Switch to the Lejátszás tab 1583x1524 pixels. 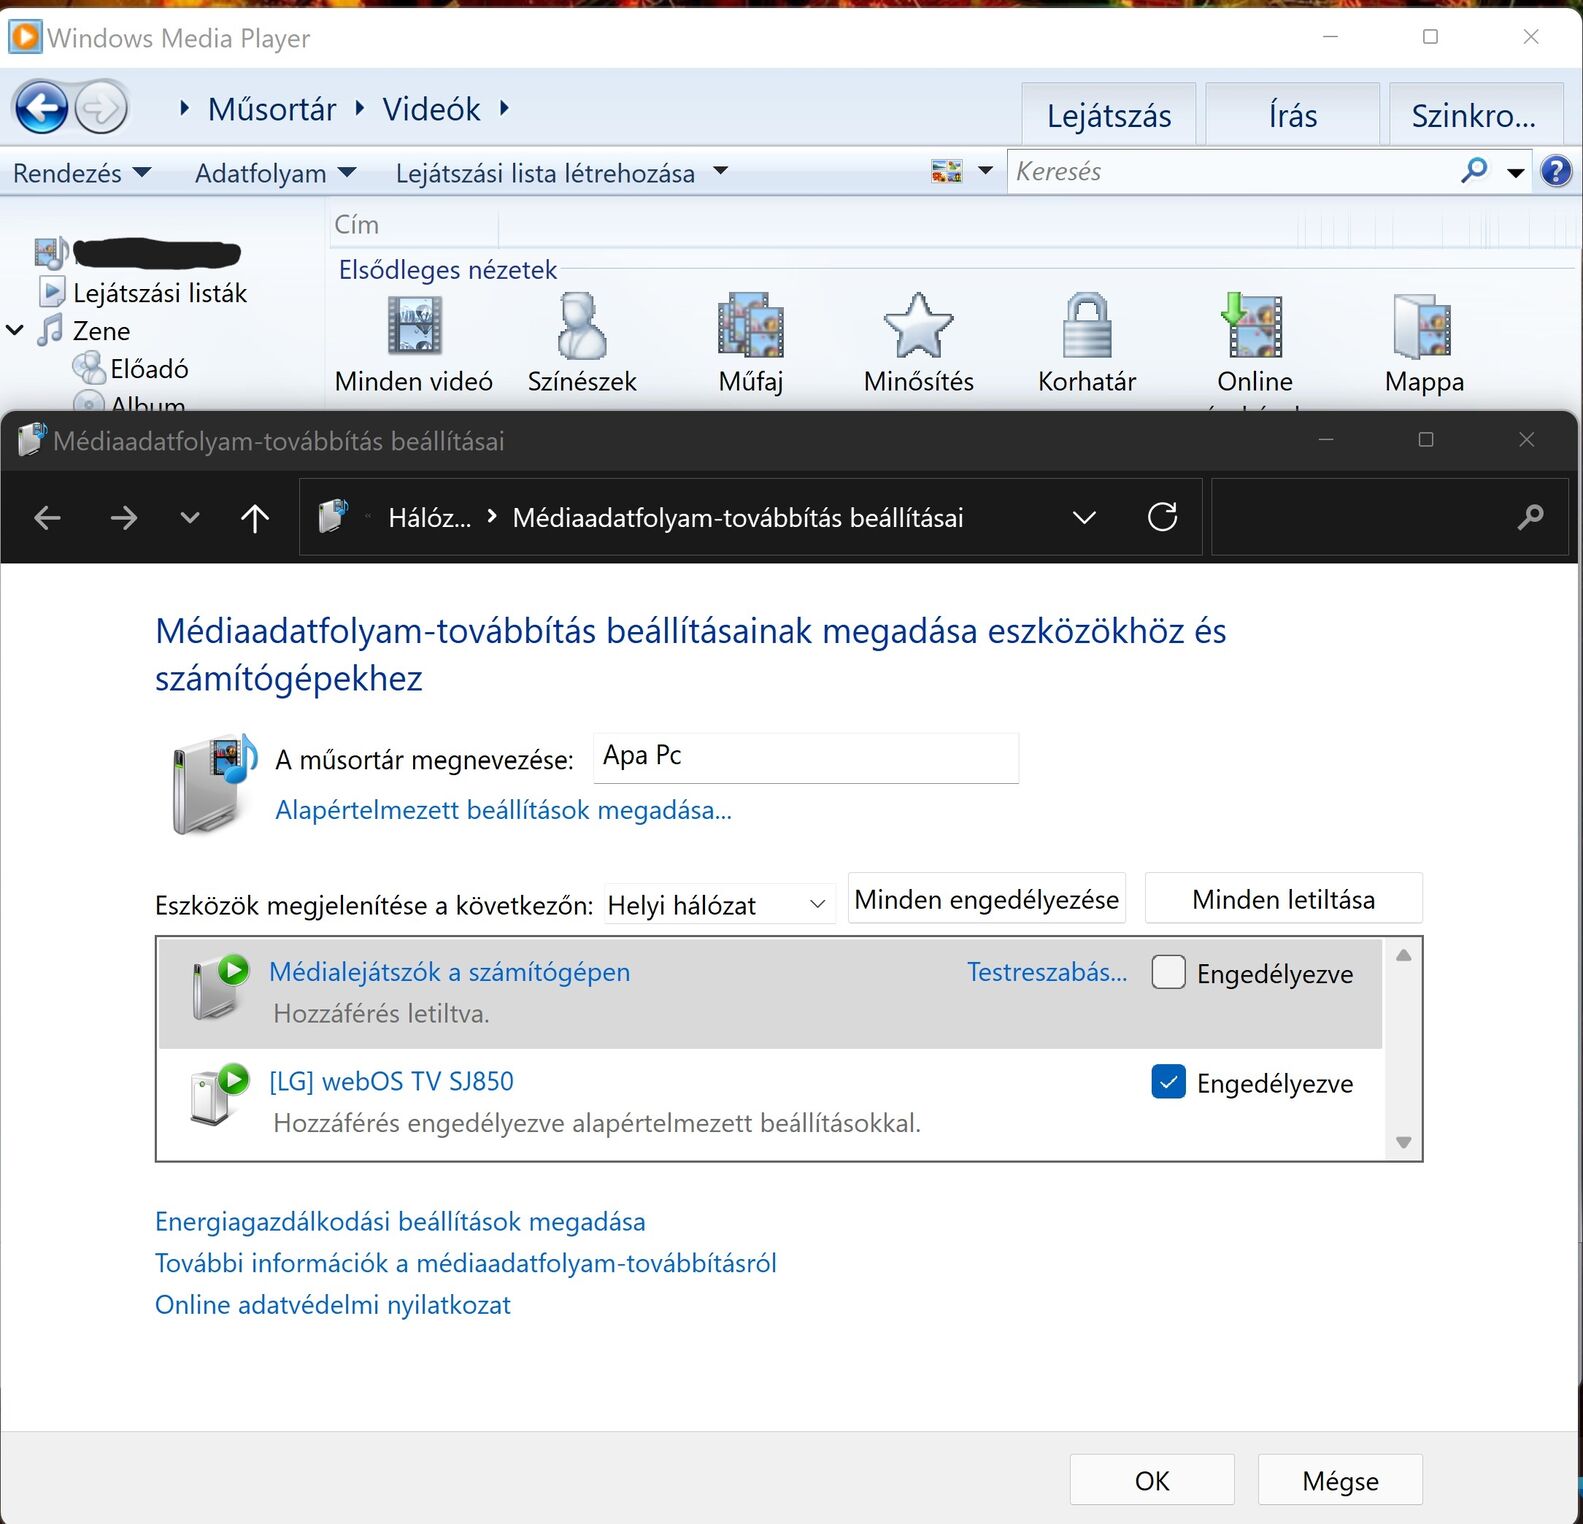[x=1108, y=115]
